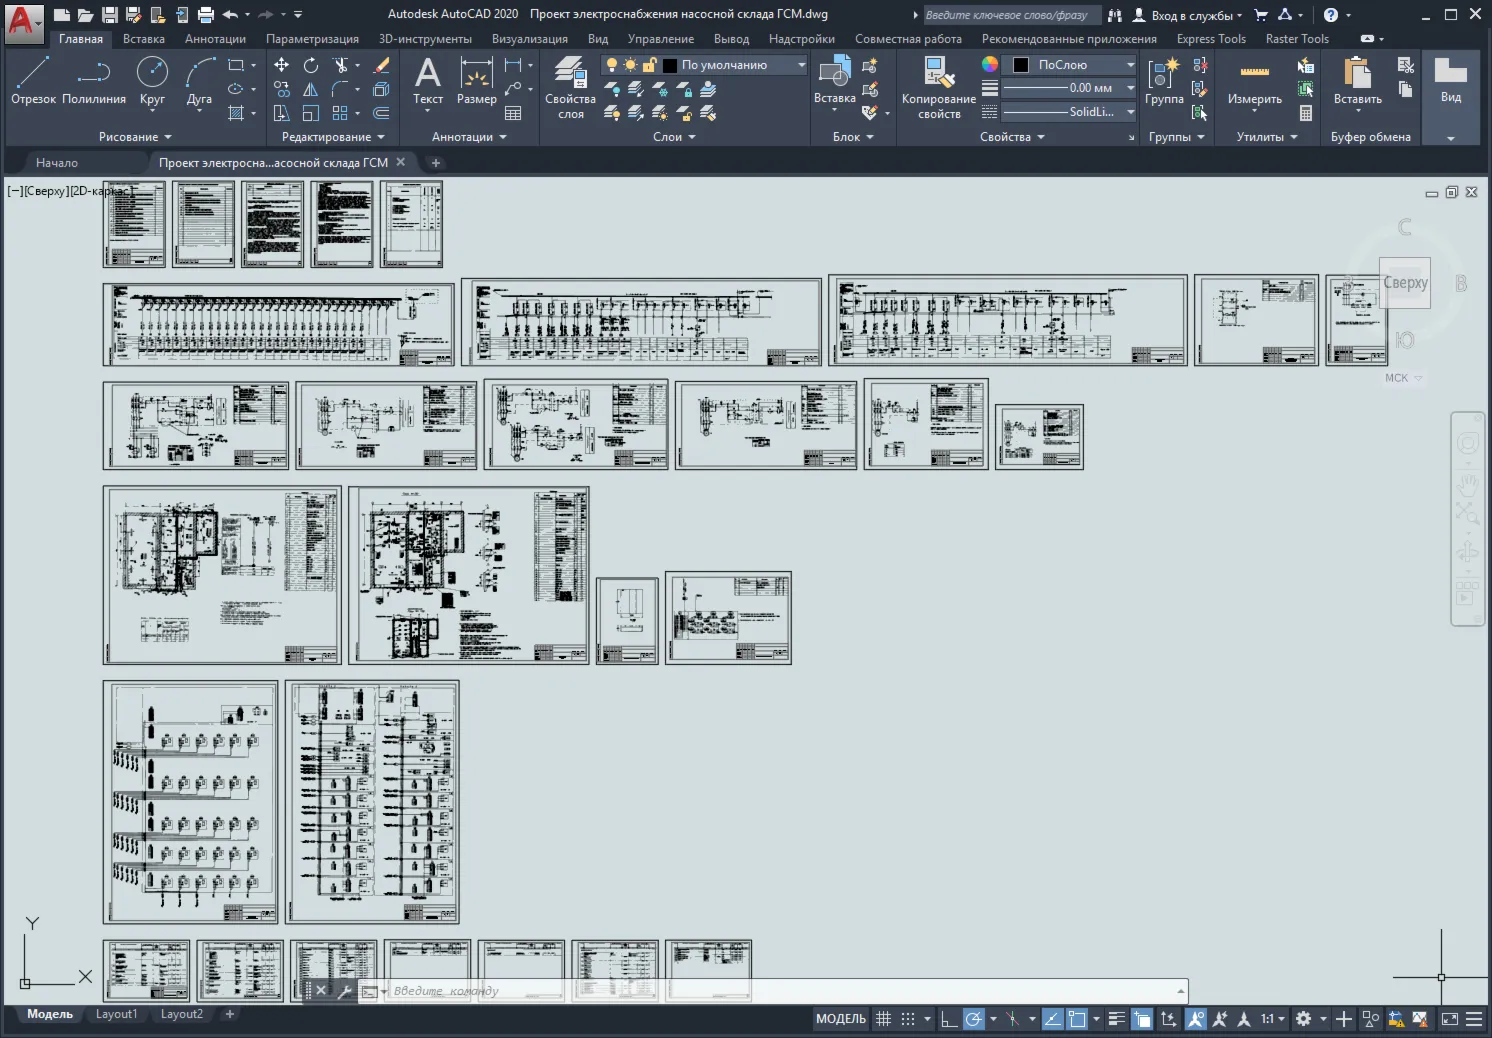Screen dimensions: 1492x1038
Task: Expand the Рисование panel
Action: pos(135,137)
